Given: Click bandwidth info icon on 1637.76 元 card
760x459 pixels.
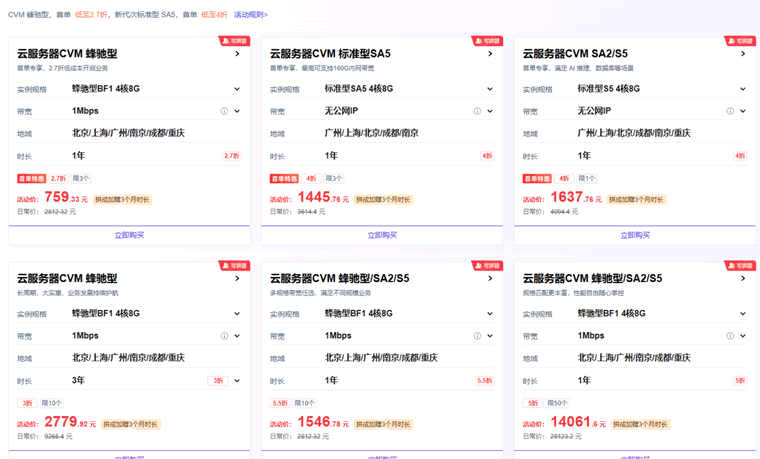Looking at the screenshot, I should [x=730, y=111].
